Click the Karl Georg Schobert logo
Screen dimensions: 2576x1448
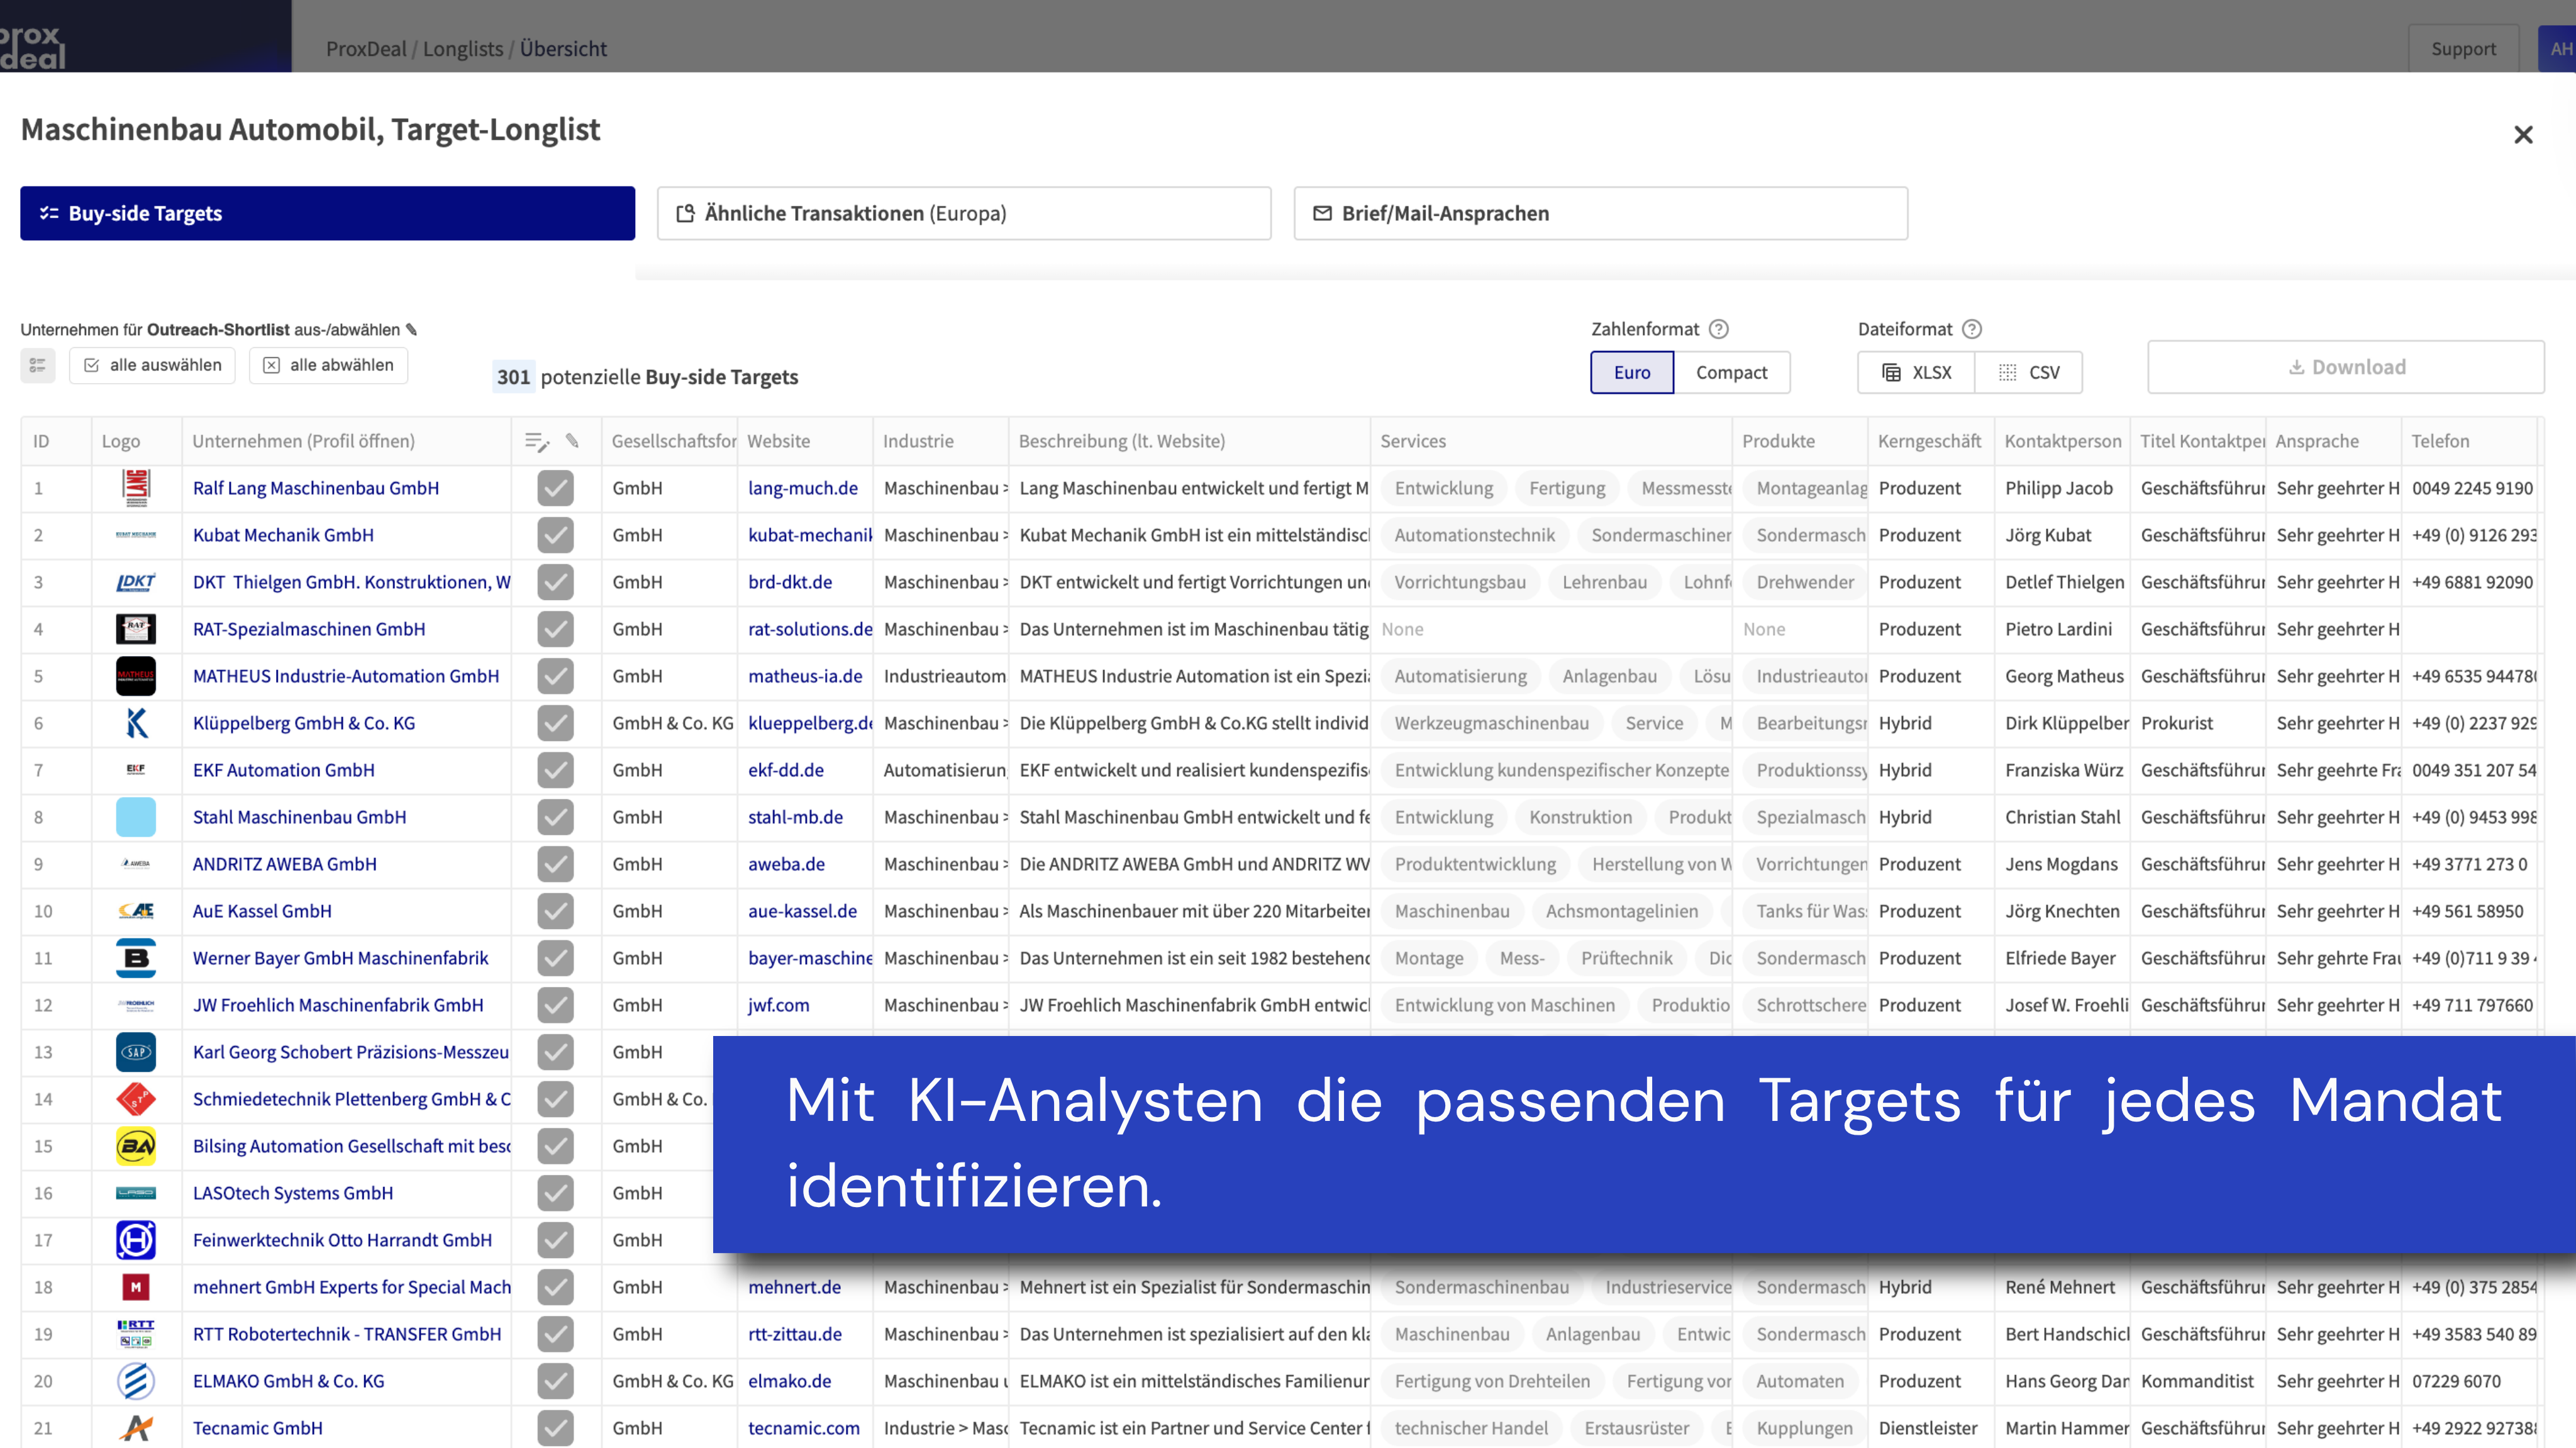click(136, 1052)
